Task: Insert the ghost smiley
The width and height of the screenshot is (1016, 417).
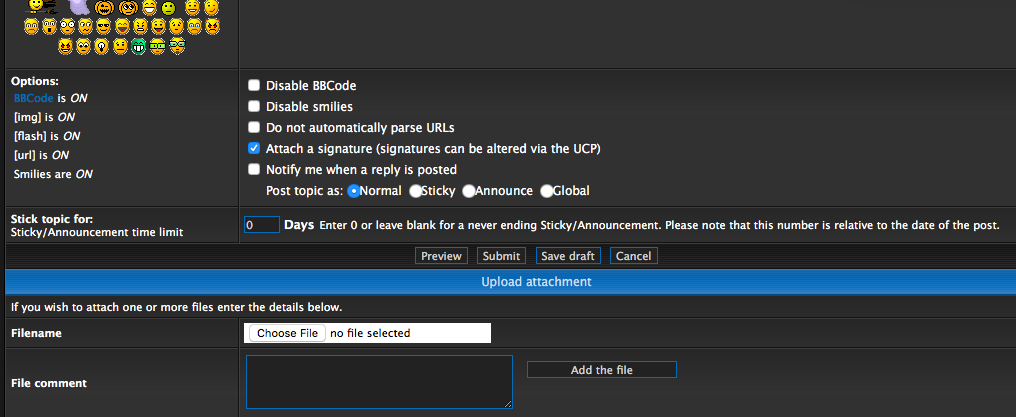Action: coord(79,7)
